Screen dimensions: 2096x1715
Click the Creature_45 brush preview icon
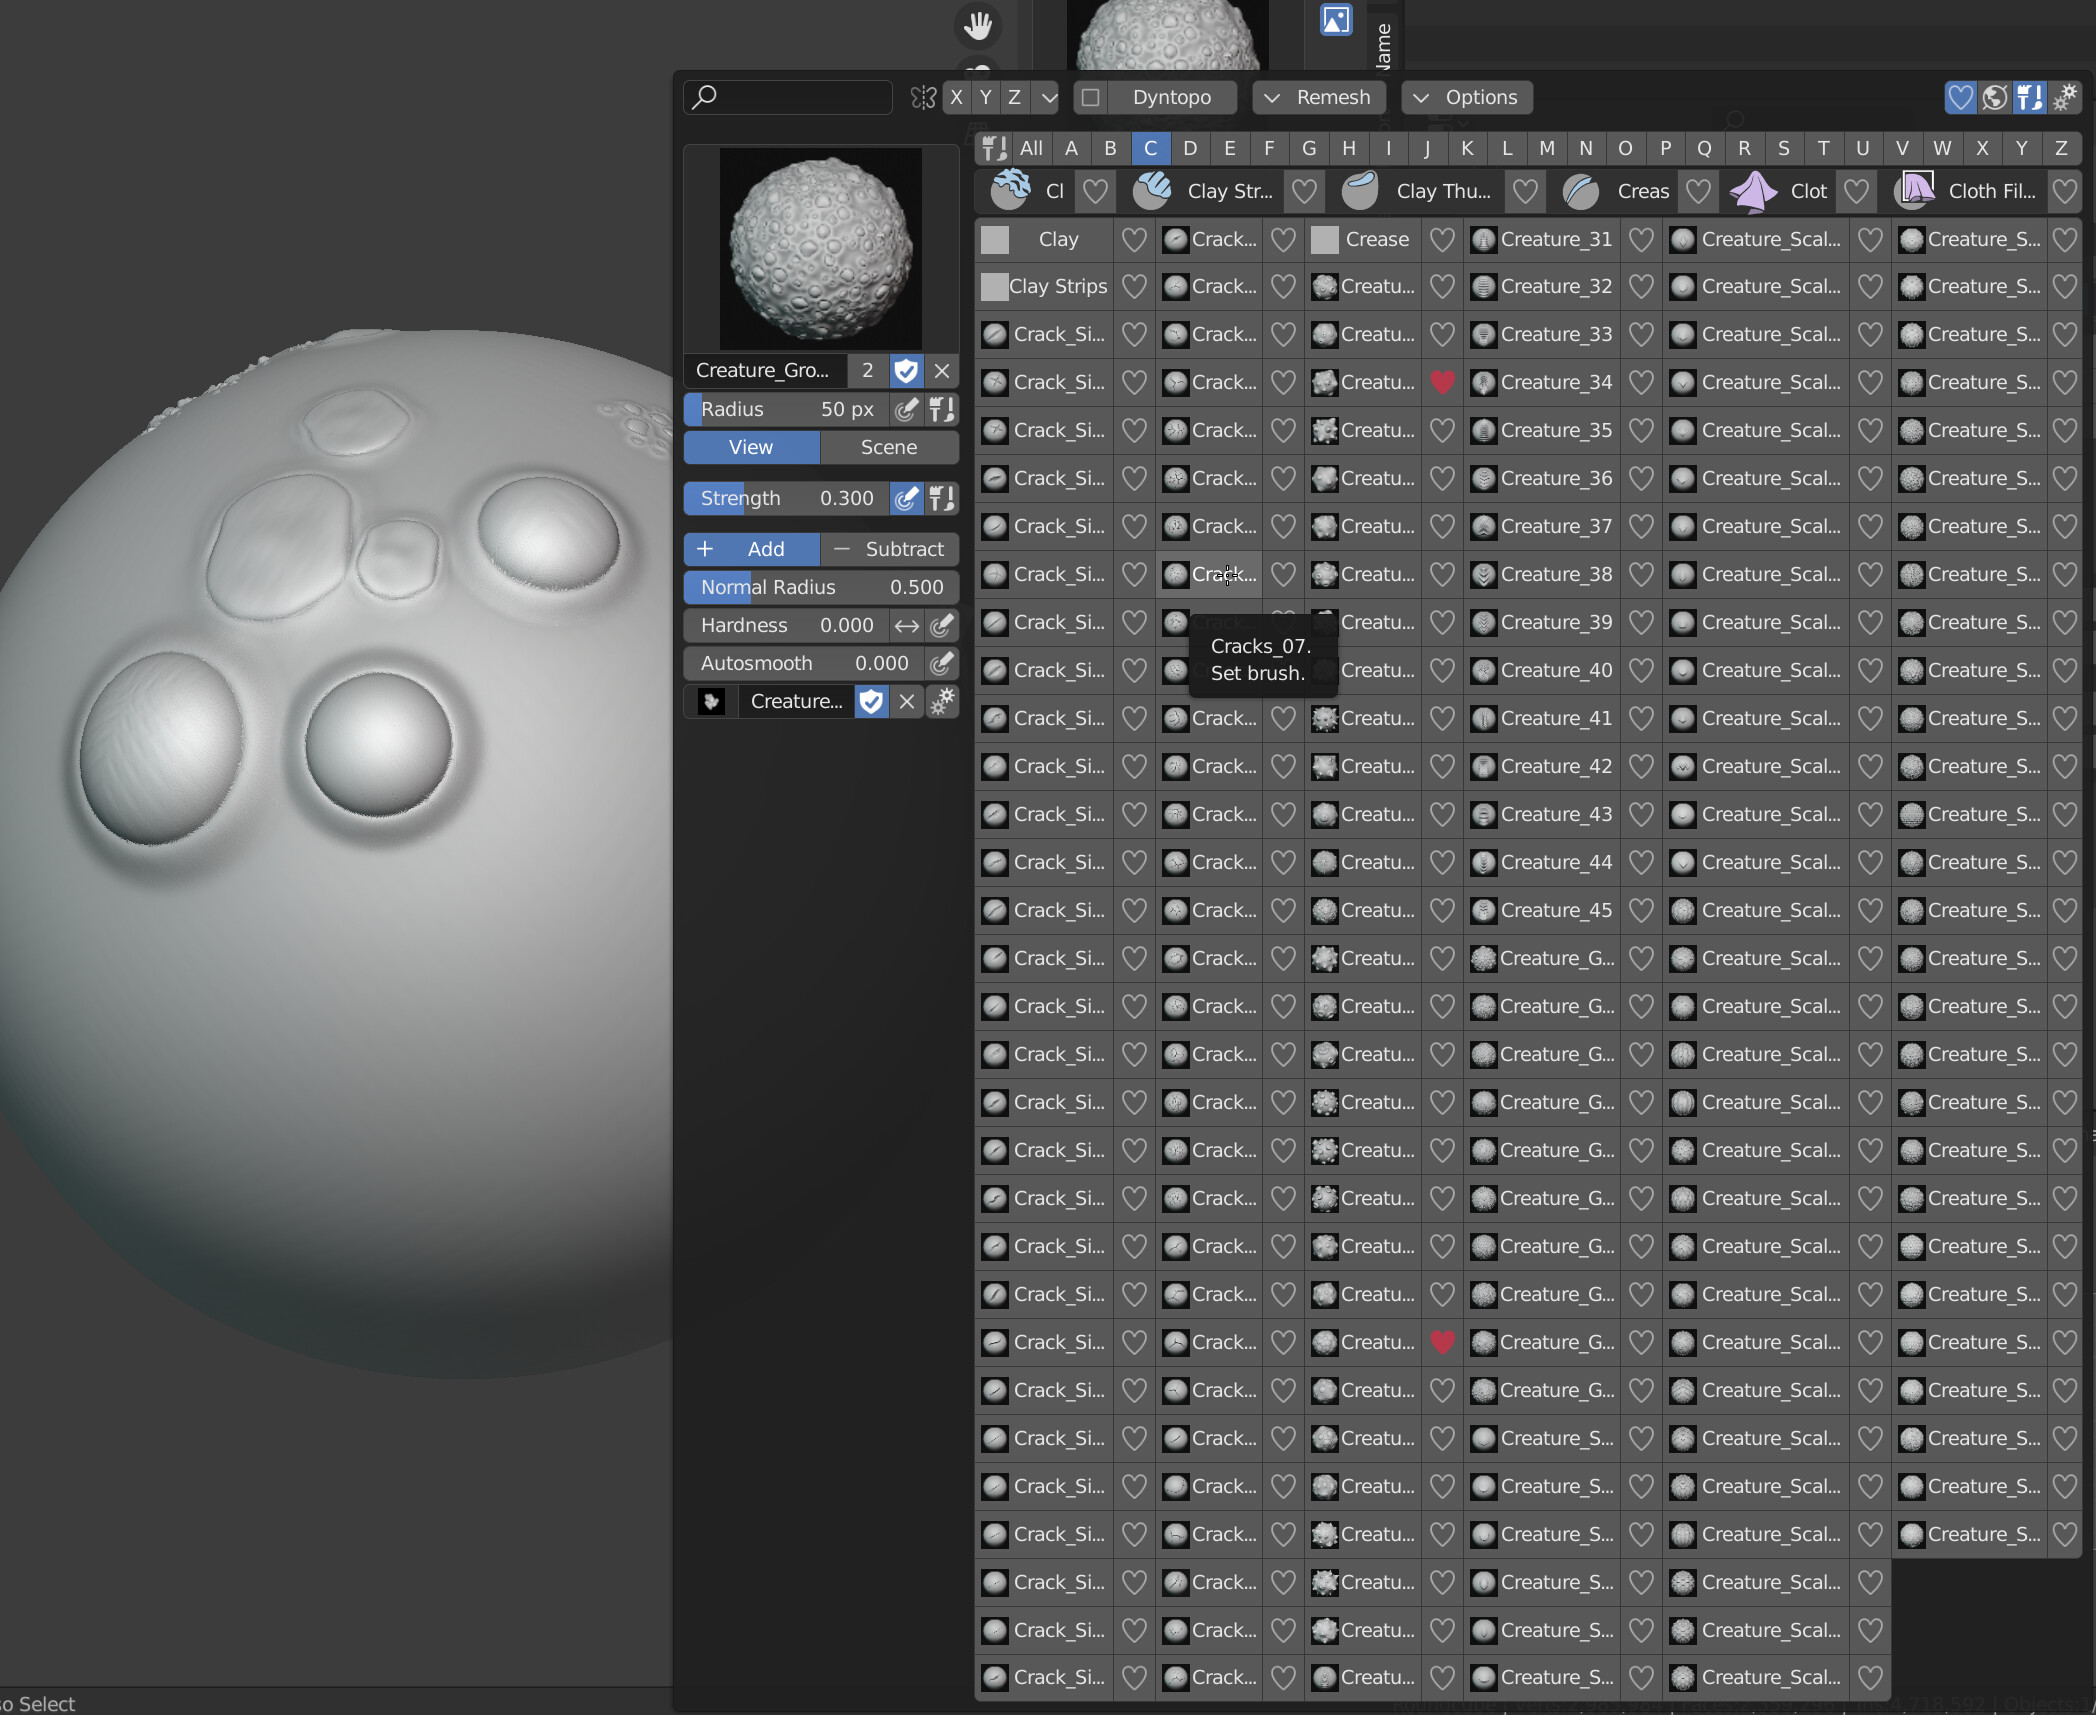1484,910
